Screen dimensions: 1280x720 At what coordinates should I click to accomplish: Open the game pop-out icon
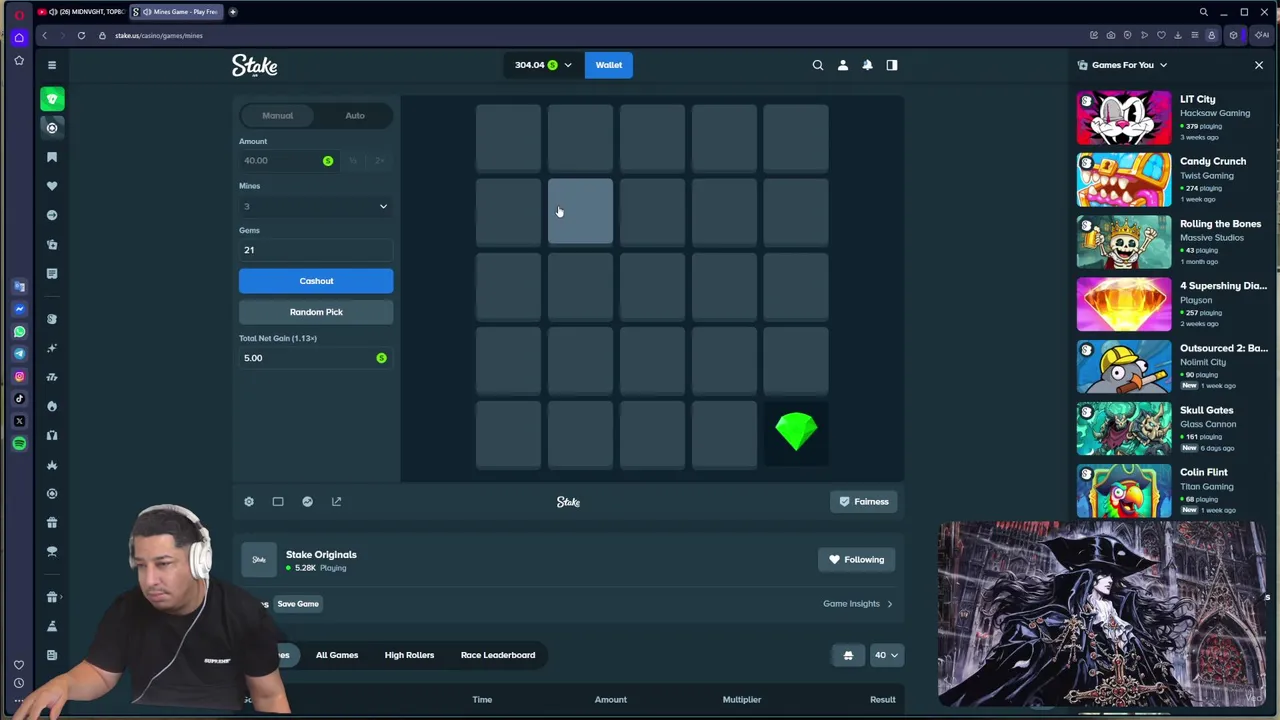pyautogui.click(x=336, y=502)
